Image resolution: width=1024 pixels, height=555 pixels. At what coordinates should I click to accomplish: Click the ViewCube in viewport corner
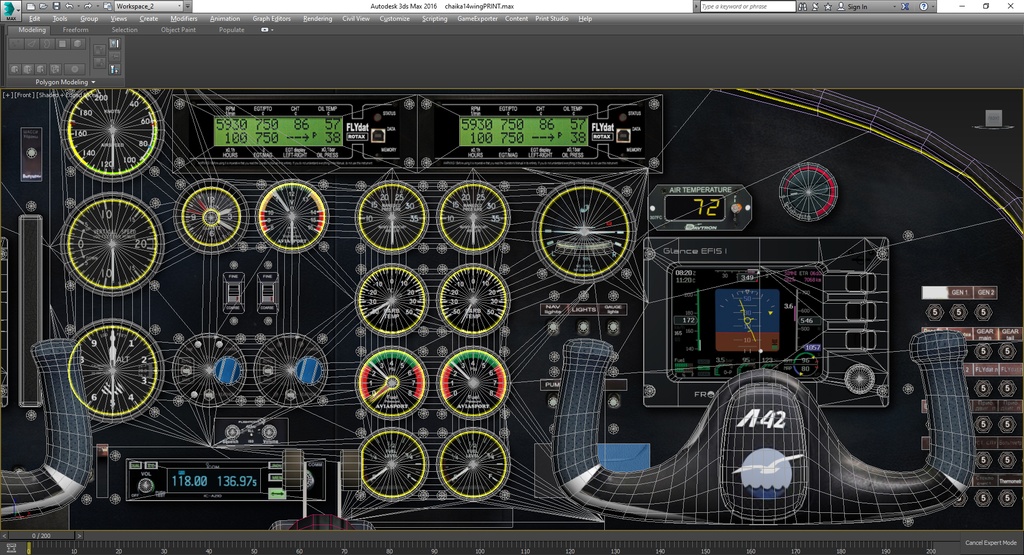(x=993, y=118)
